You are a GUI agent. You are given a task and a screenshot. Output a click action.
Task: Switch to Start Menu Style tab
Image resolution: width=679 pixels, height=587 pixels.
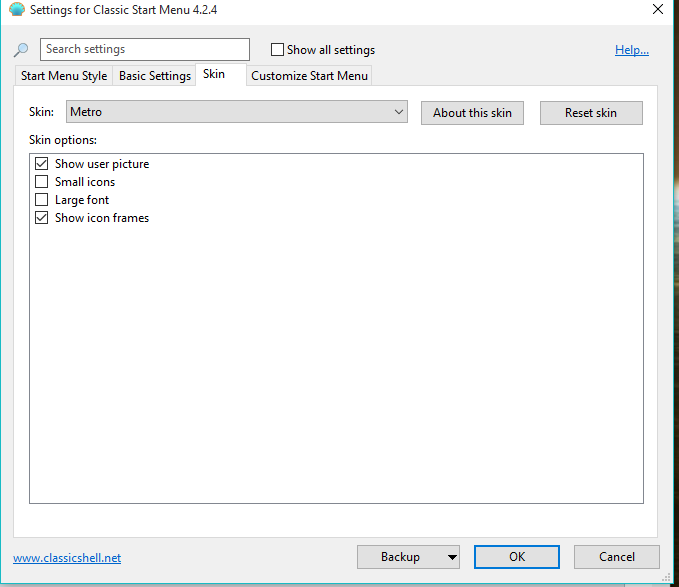[64, 76]
